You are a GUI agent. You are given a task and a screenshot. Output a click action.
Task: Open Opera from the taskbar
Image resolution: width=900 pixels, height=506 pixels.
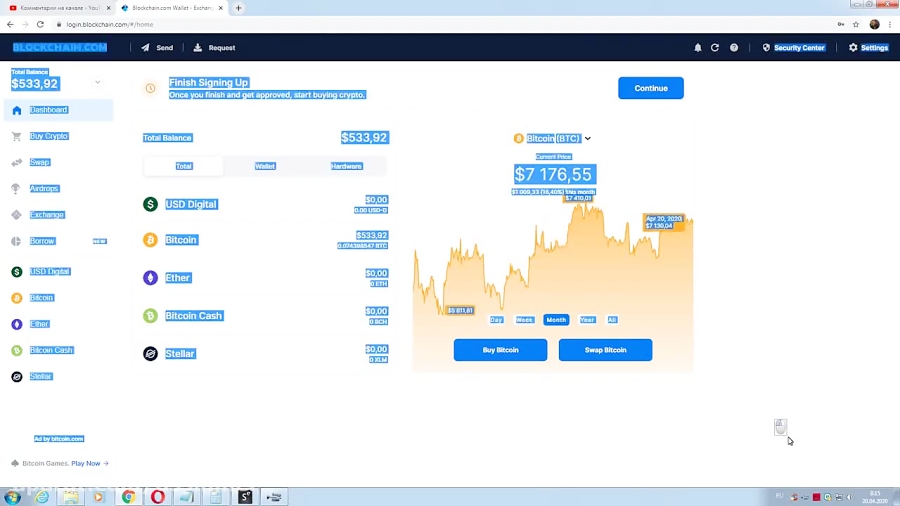158,497
